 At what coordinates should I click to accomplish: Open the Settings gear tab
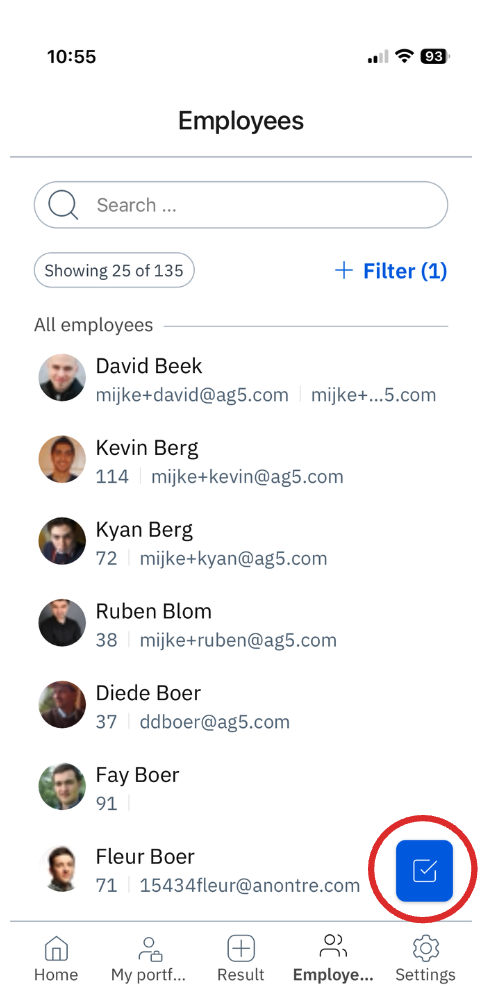click(426, 958)
